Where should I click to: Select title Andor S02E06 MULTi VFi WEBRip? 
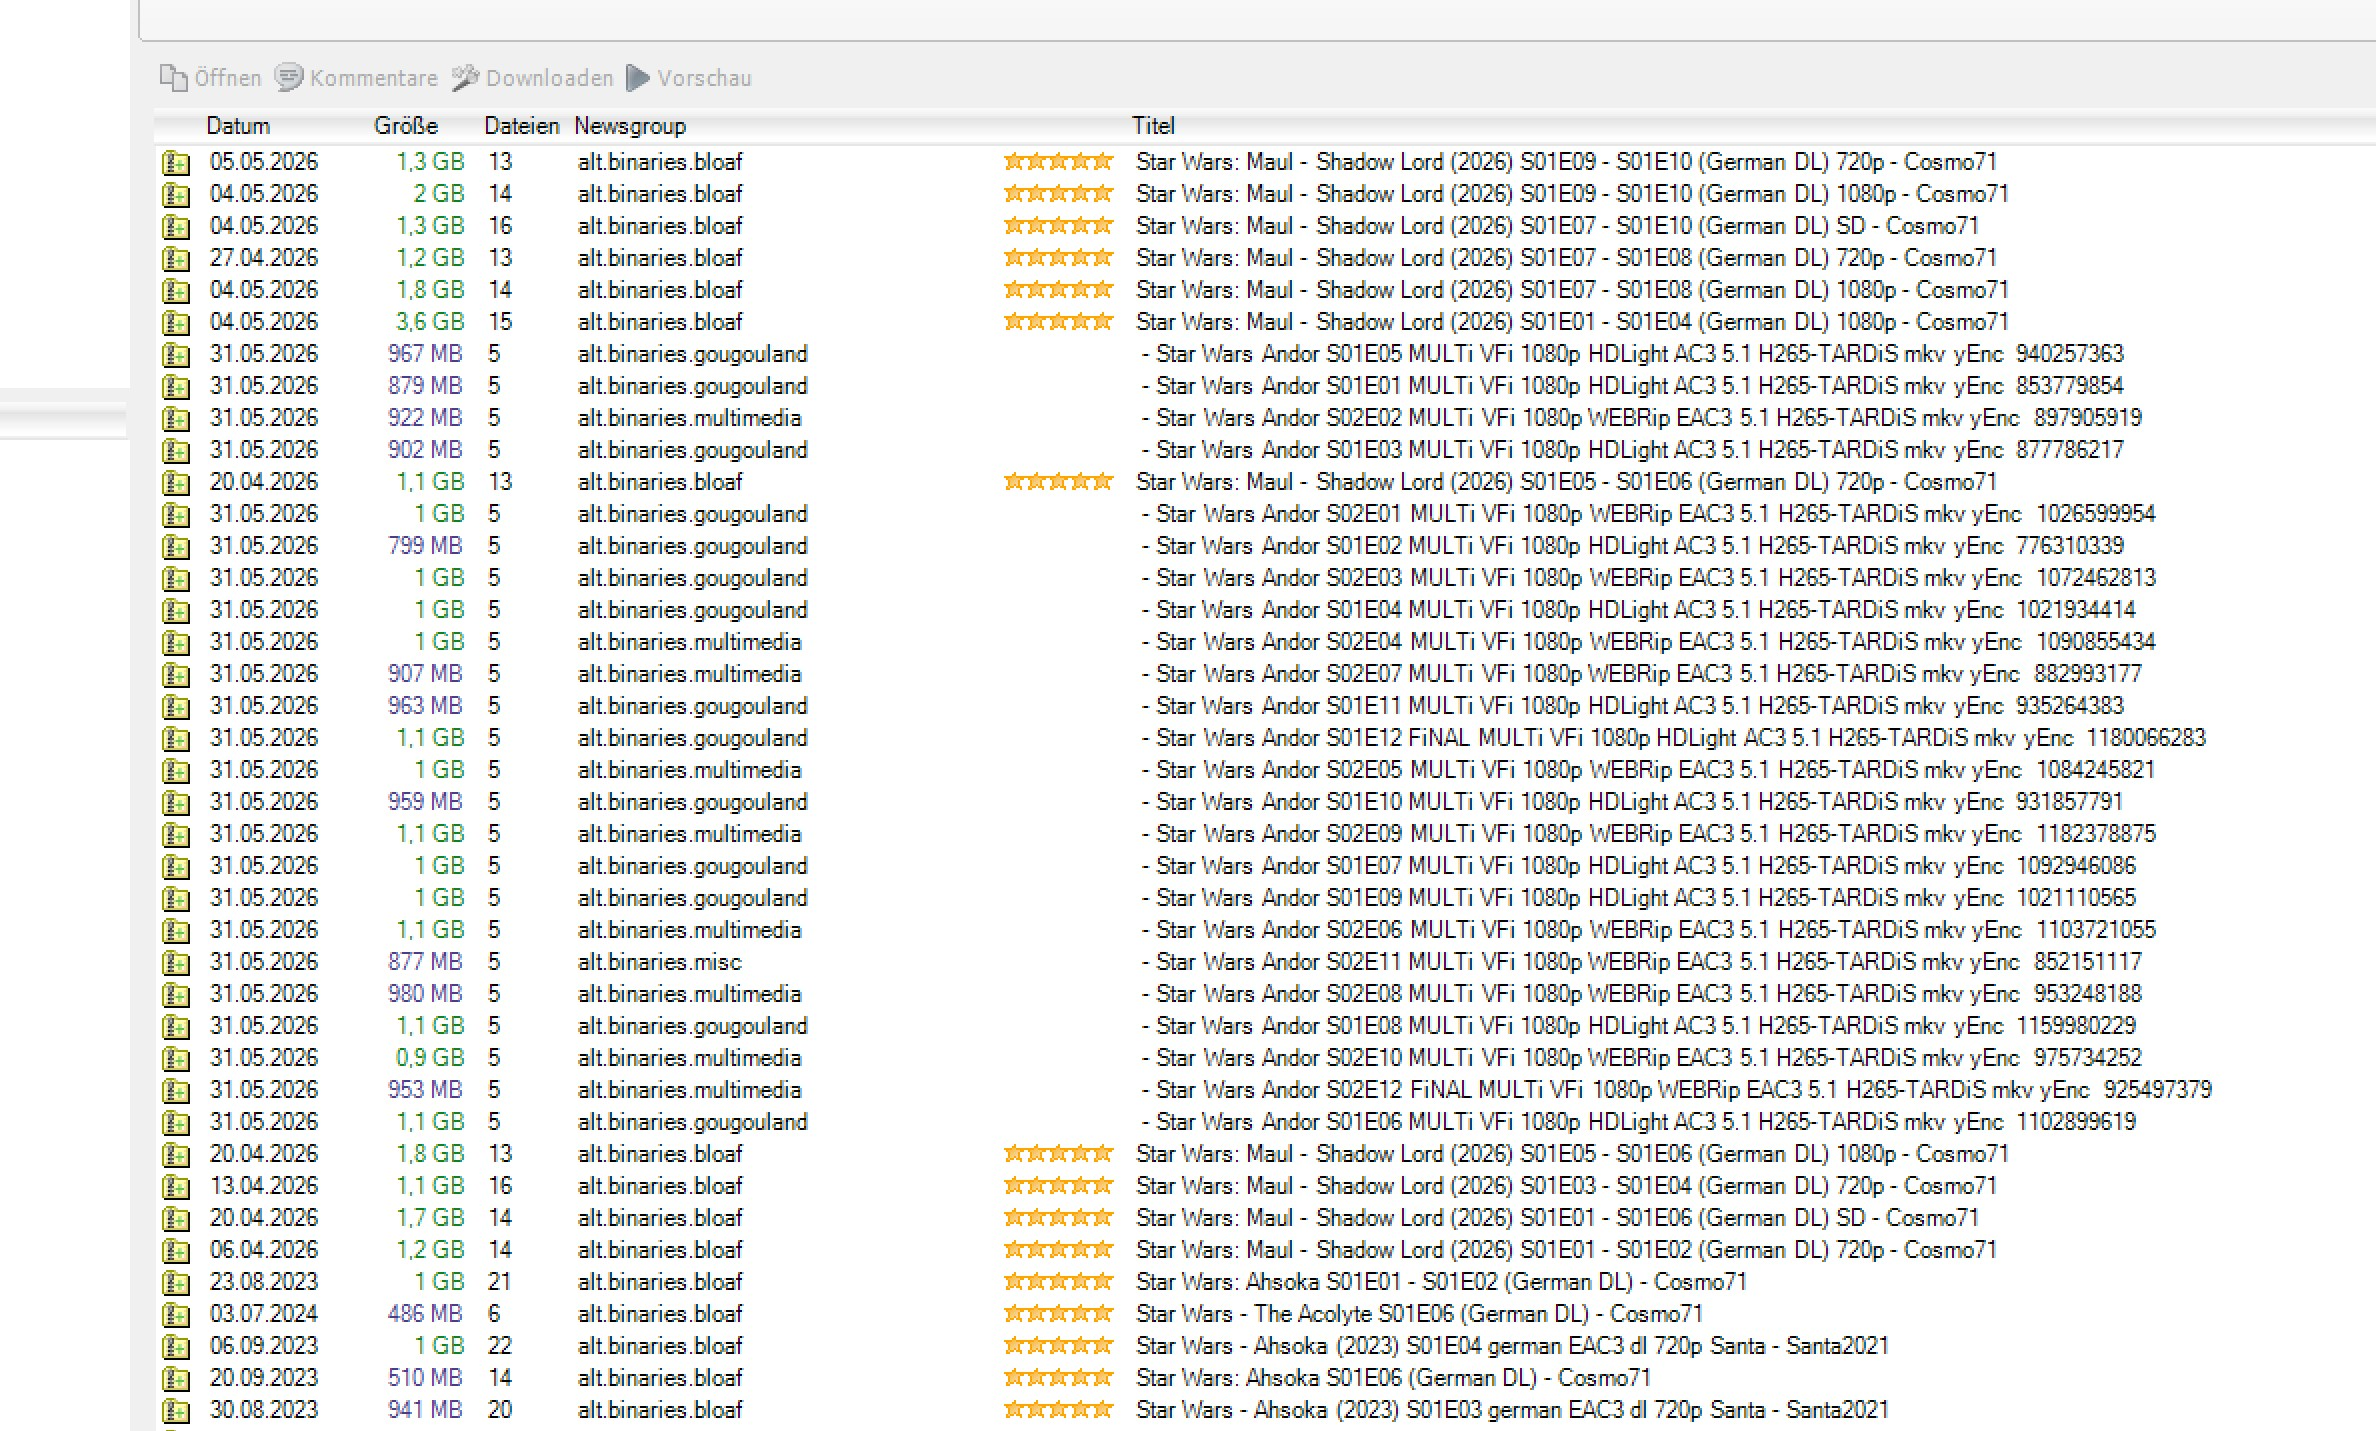(x=1649, y=930)
